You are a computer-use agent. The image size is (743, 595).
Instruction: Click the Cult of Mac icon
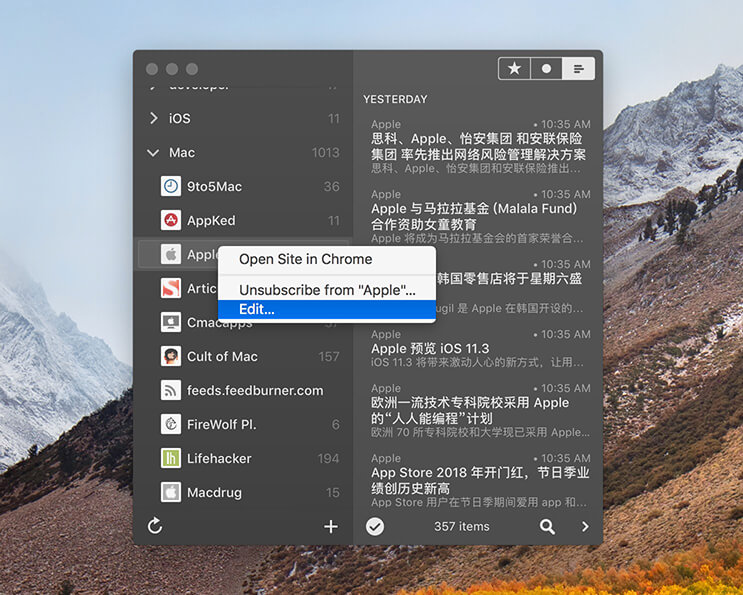(171, 356)
